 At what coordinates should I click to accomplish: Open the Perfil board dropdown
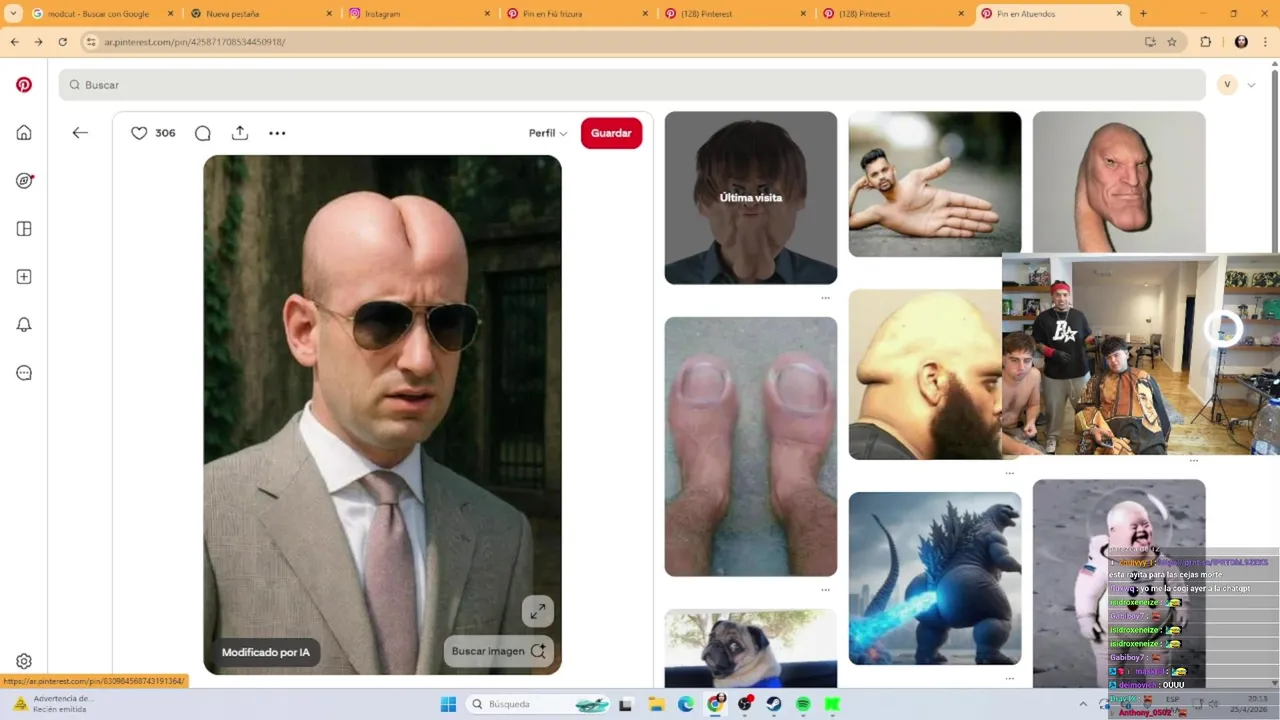point(548,133)
